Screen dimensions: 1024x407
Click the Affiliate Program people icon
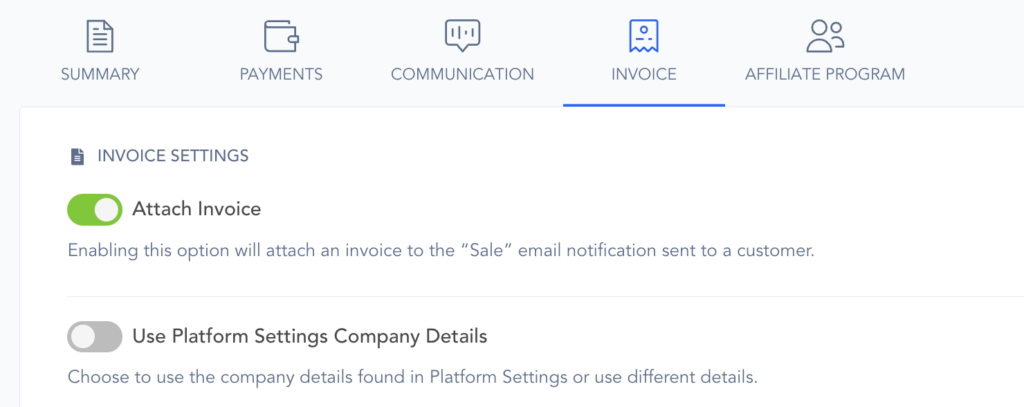[x=825, y=36]
